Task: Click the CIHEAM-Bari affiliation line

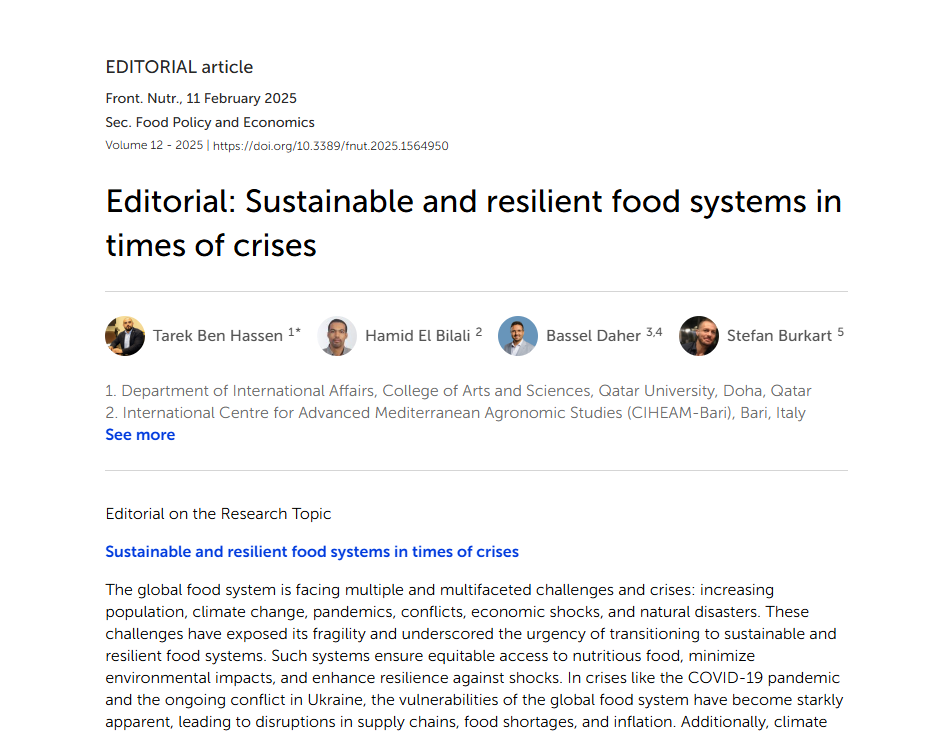Action: 455,413
